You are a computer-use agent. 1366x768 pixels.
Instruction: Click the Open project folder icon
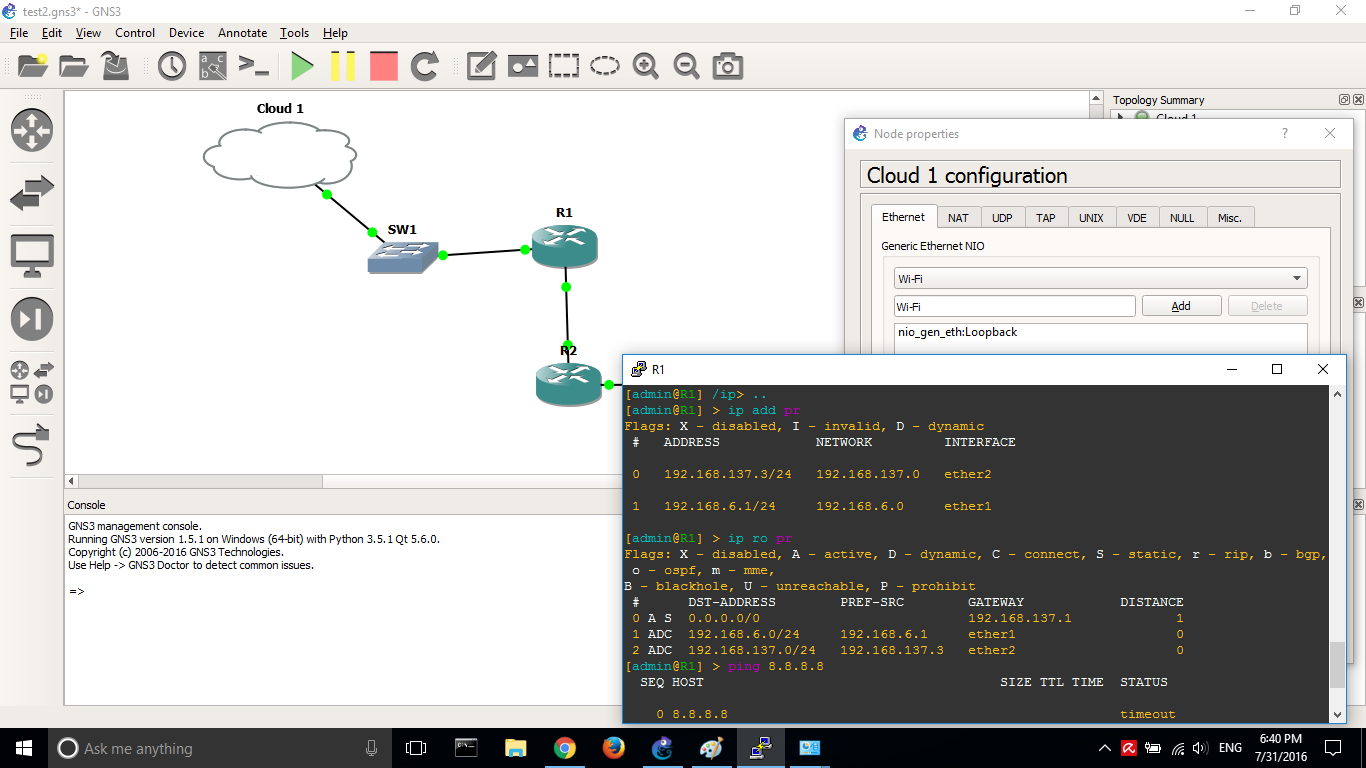point(74,66)
